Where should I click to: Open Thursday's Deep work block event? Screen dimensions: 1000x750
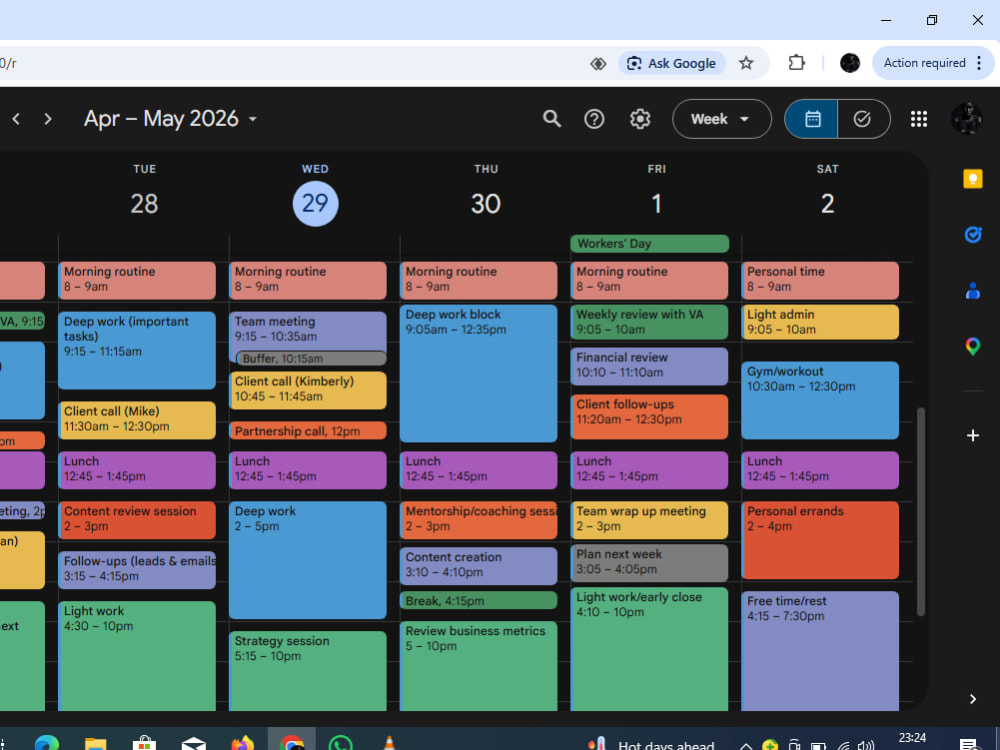click(x=478, y=373)
